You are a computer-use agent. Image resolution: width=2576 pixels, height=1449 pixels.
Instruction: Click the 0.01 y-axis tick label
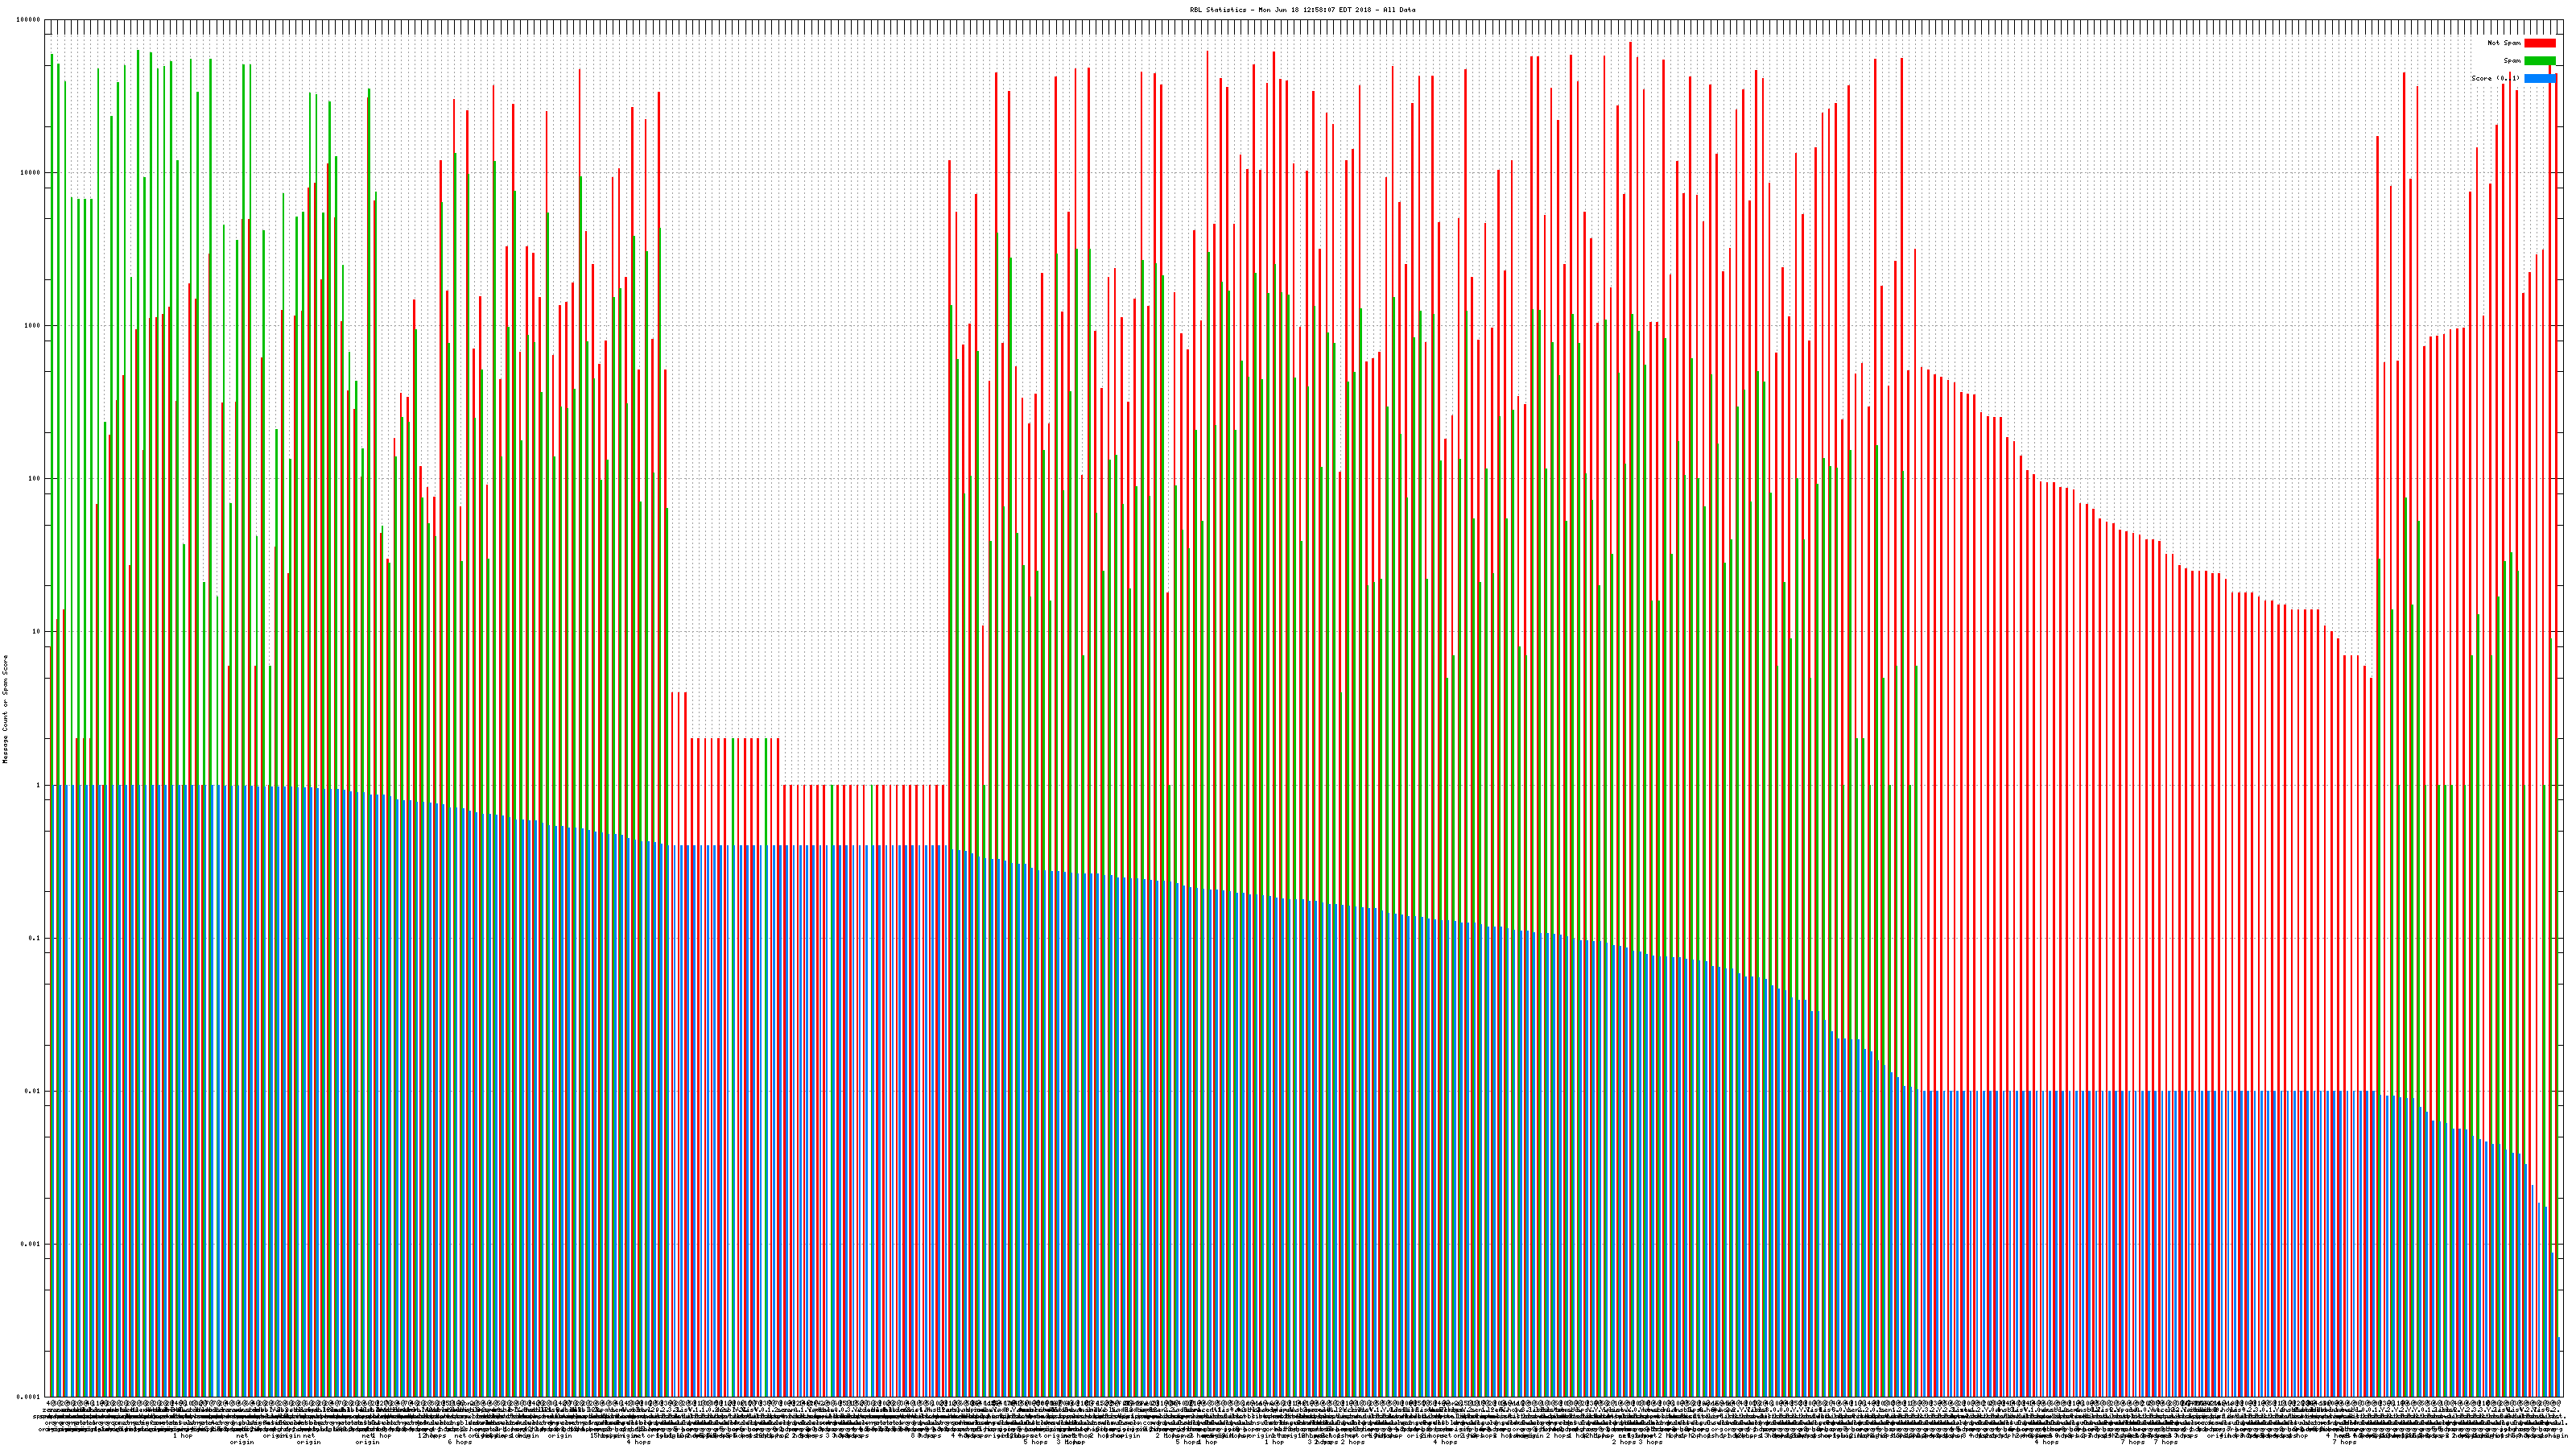tap(34, 1091)
